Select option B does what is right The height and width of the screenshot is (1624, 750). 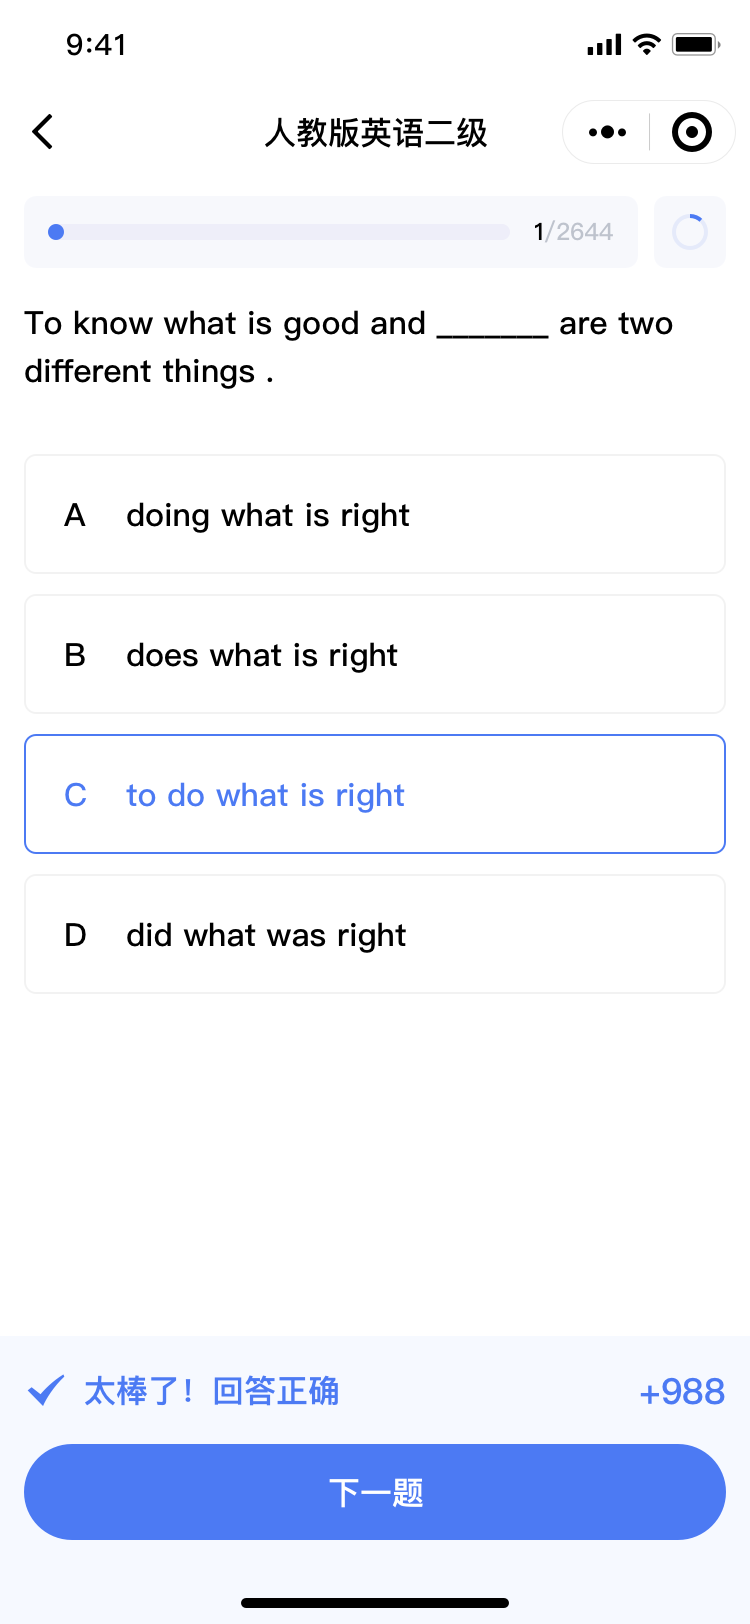[x=375, y=654]
